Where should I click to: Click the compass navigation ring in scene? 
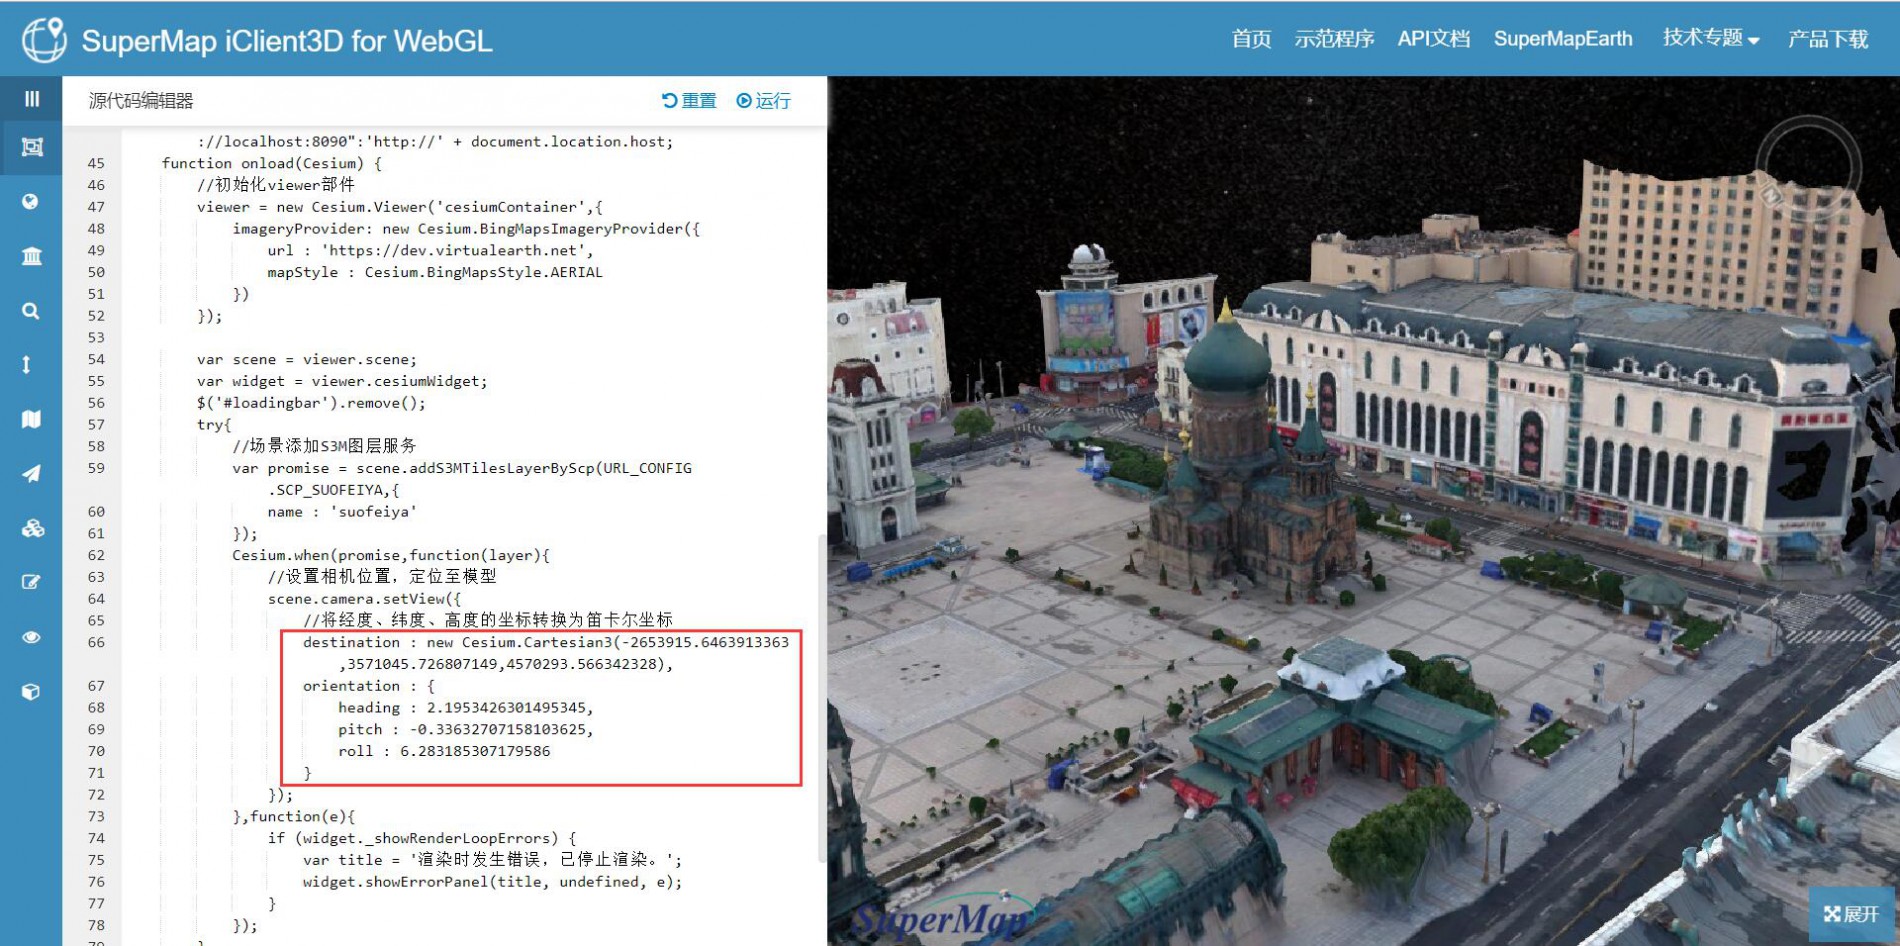click(1807, 167)
